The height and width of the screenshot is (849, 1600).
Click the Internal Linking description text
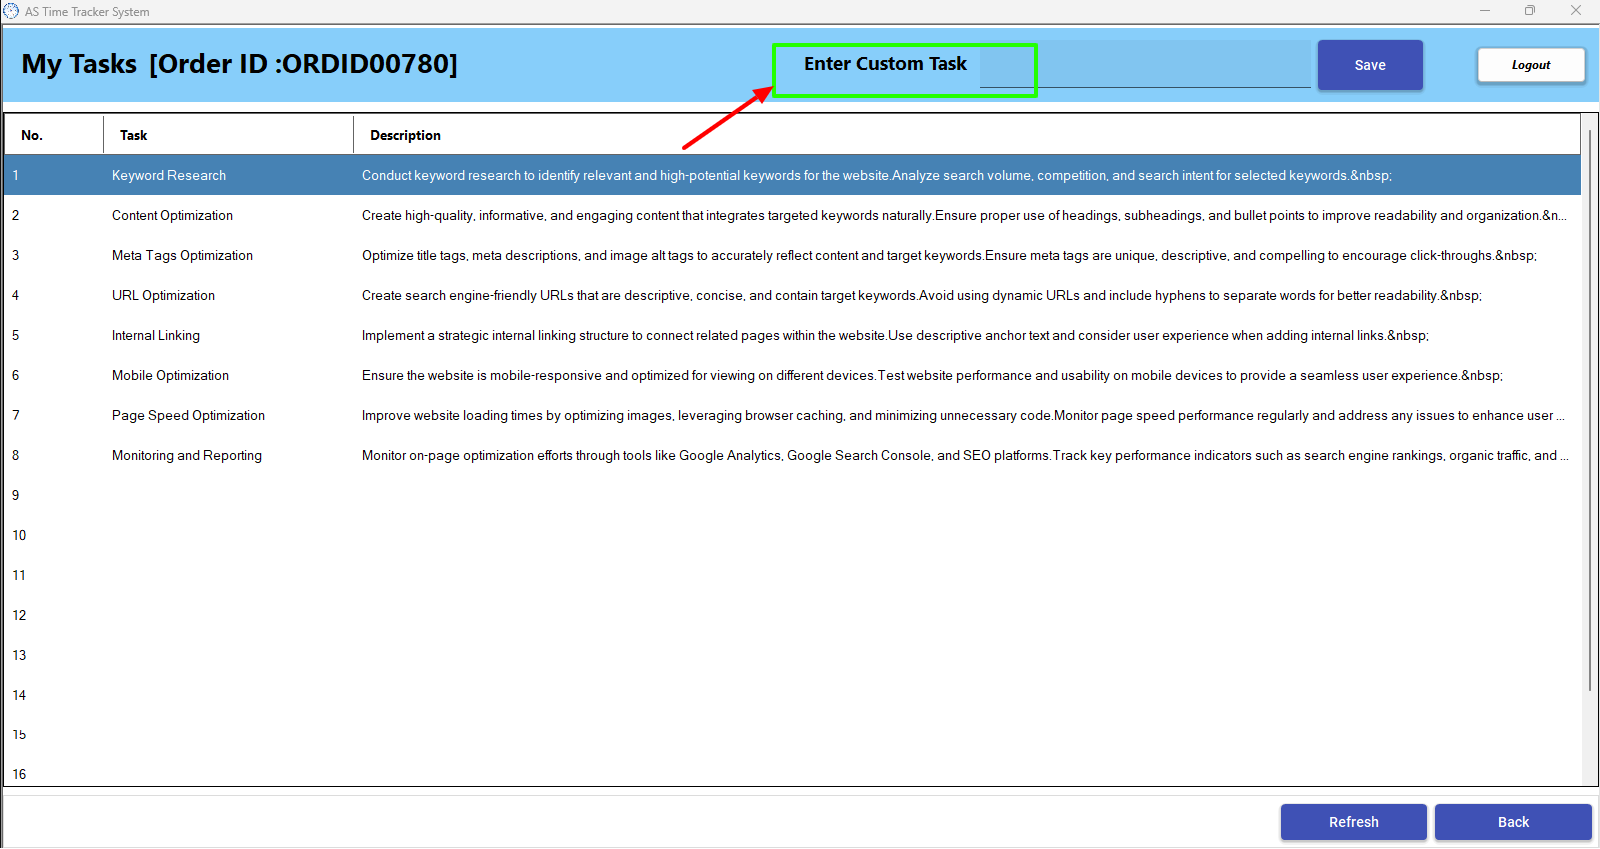[895, 335]
